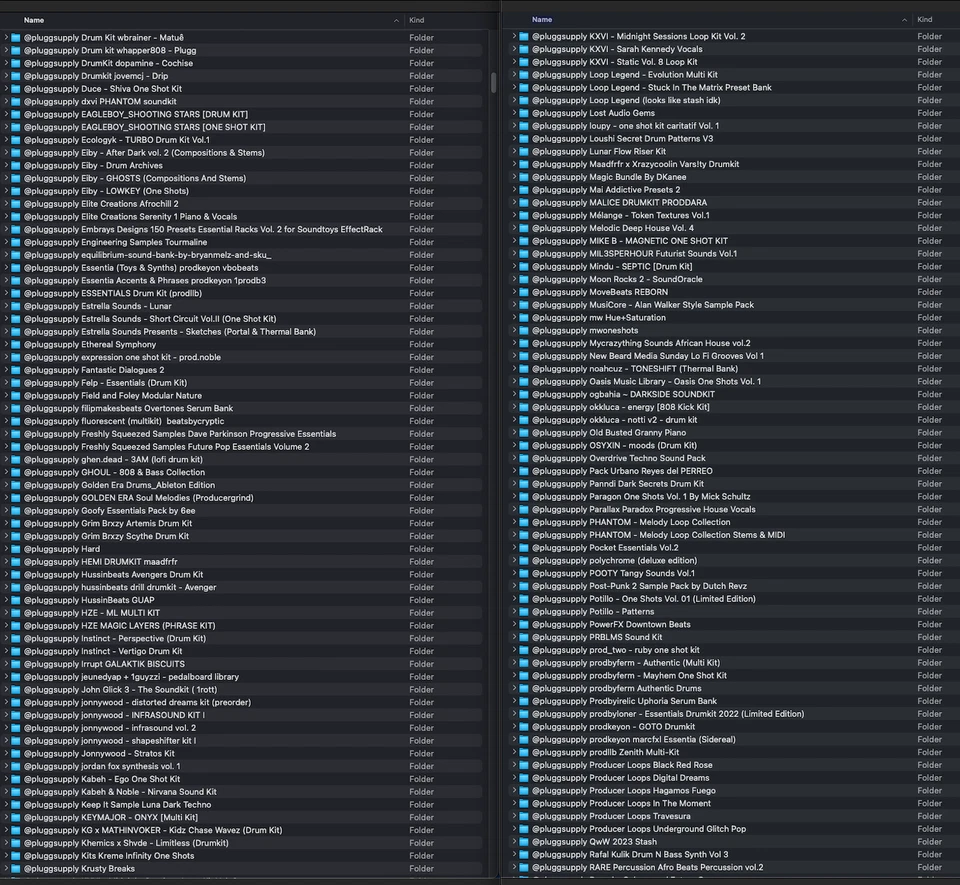Click folder icon of Ethereal Symphony
Screen dimensions: 960x885
(16, 345)
